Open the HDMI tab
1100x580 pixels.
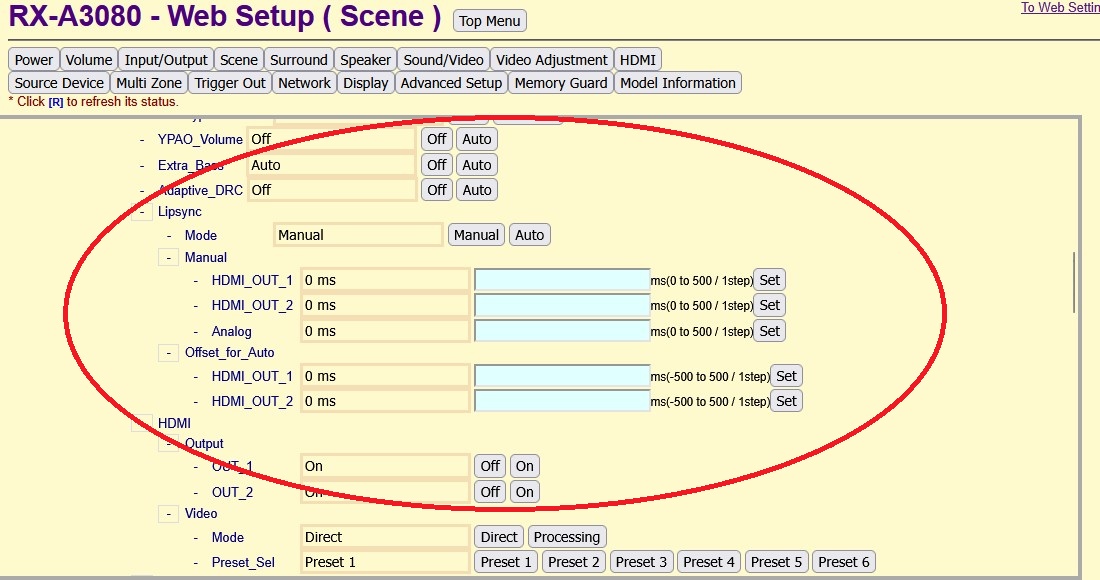[638, 60]
